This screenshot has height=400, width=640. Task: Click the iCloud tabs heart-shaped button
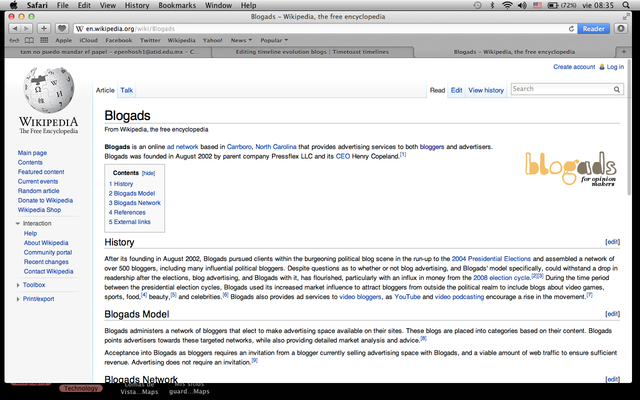click(62, 29)
